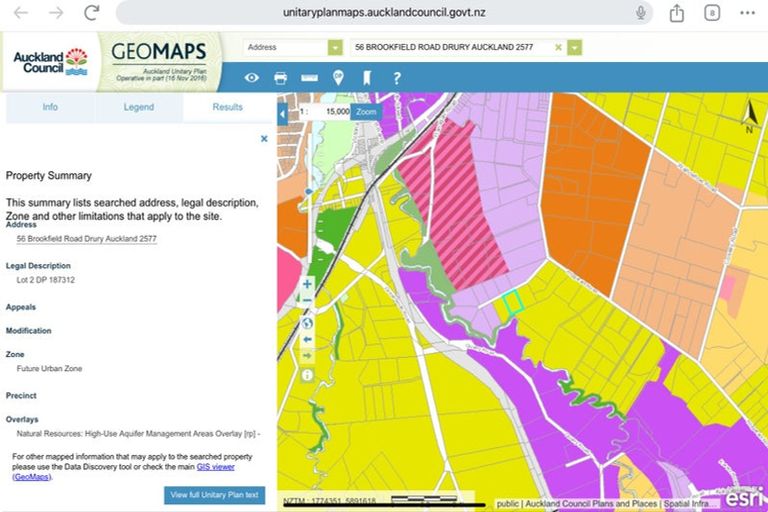Zoom out with the minus button
768x512 pixels.
coord(307,301)
